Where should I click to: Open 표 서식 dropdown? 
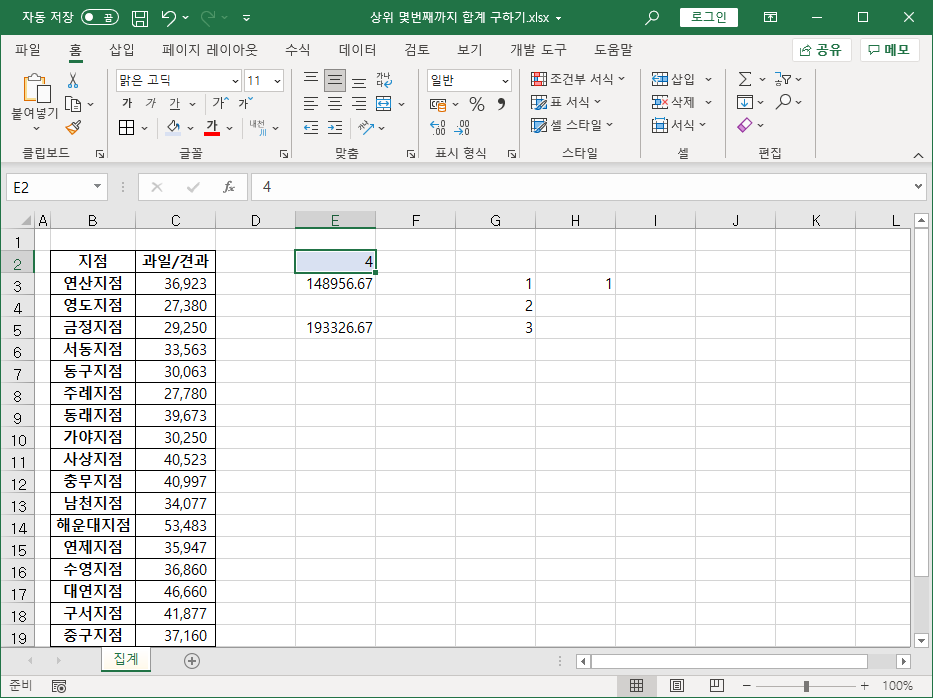(x=566, y=102)
